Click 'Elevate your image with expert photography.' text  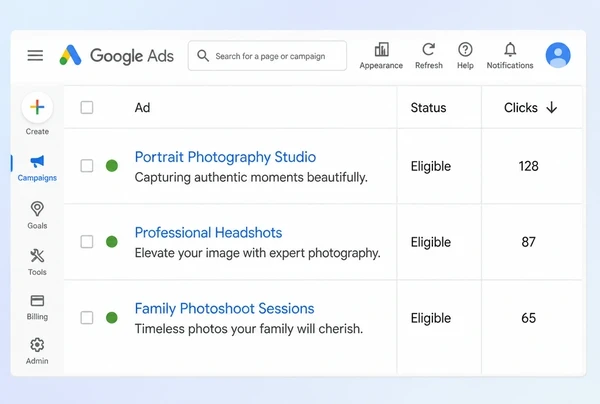coord(258,253)
